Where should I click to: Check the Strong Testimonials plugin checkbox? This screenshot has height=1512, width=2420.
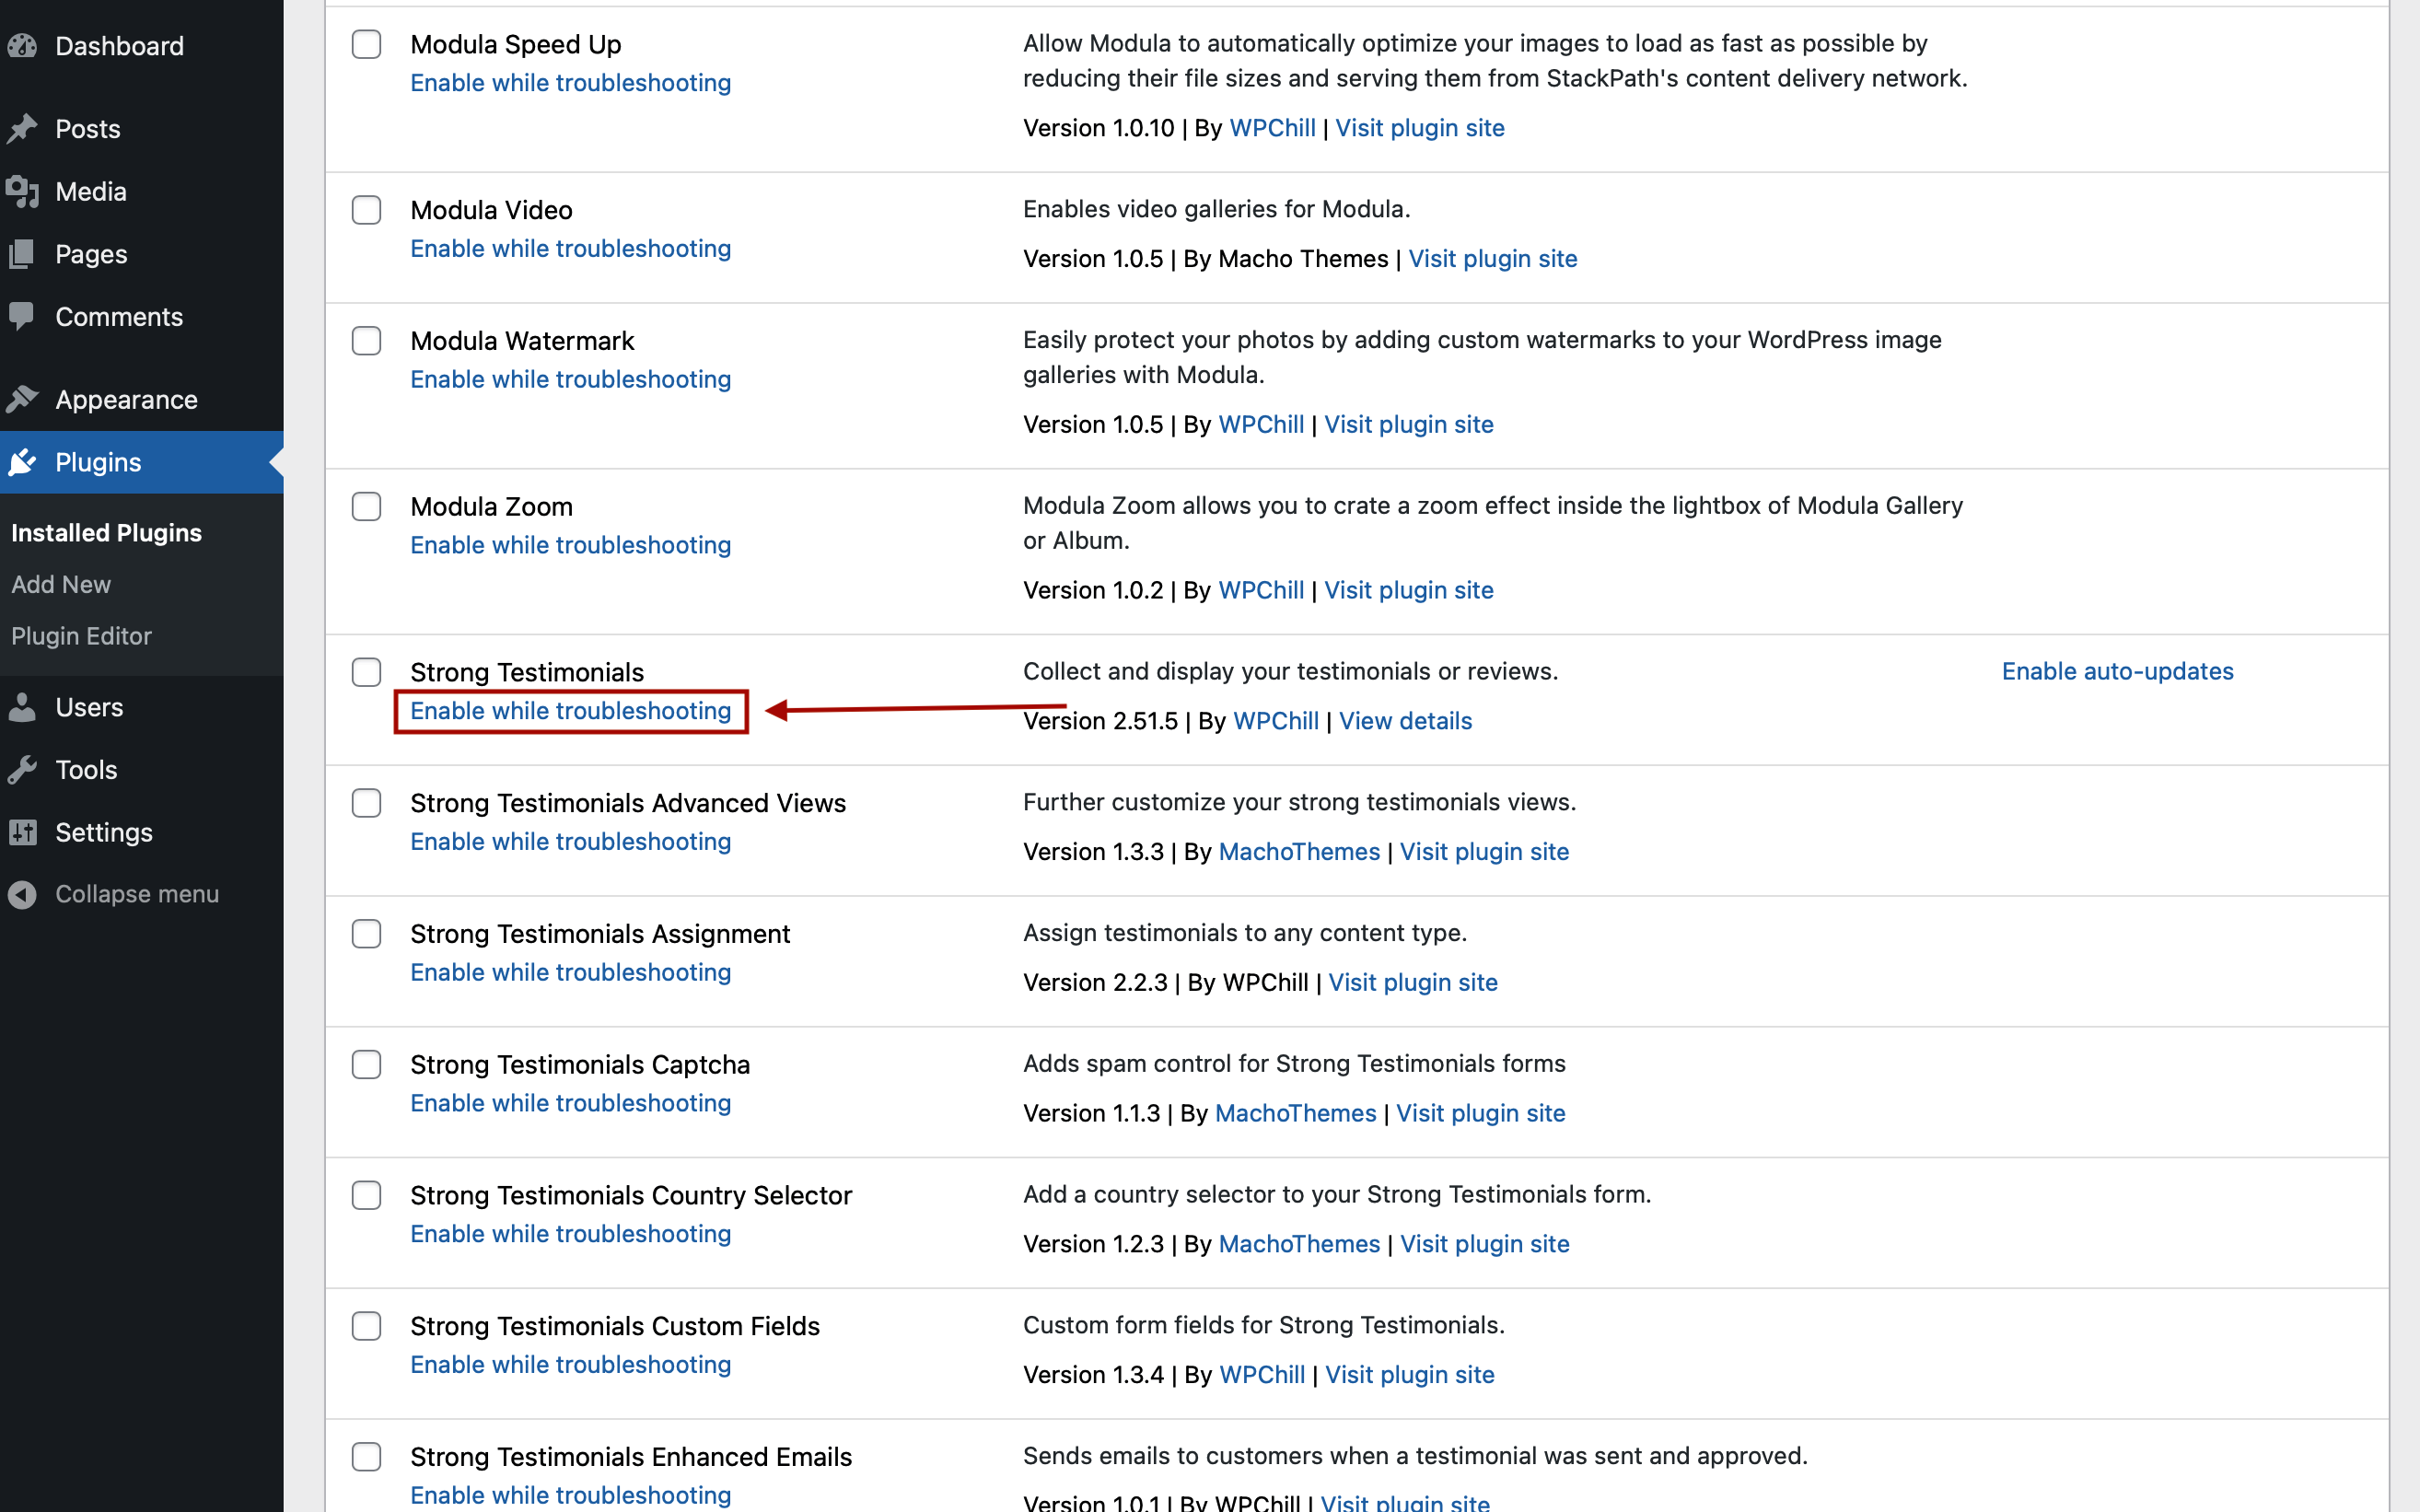point(367,672)
